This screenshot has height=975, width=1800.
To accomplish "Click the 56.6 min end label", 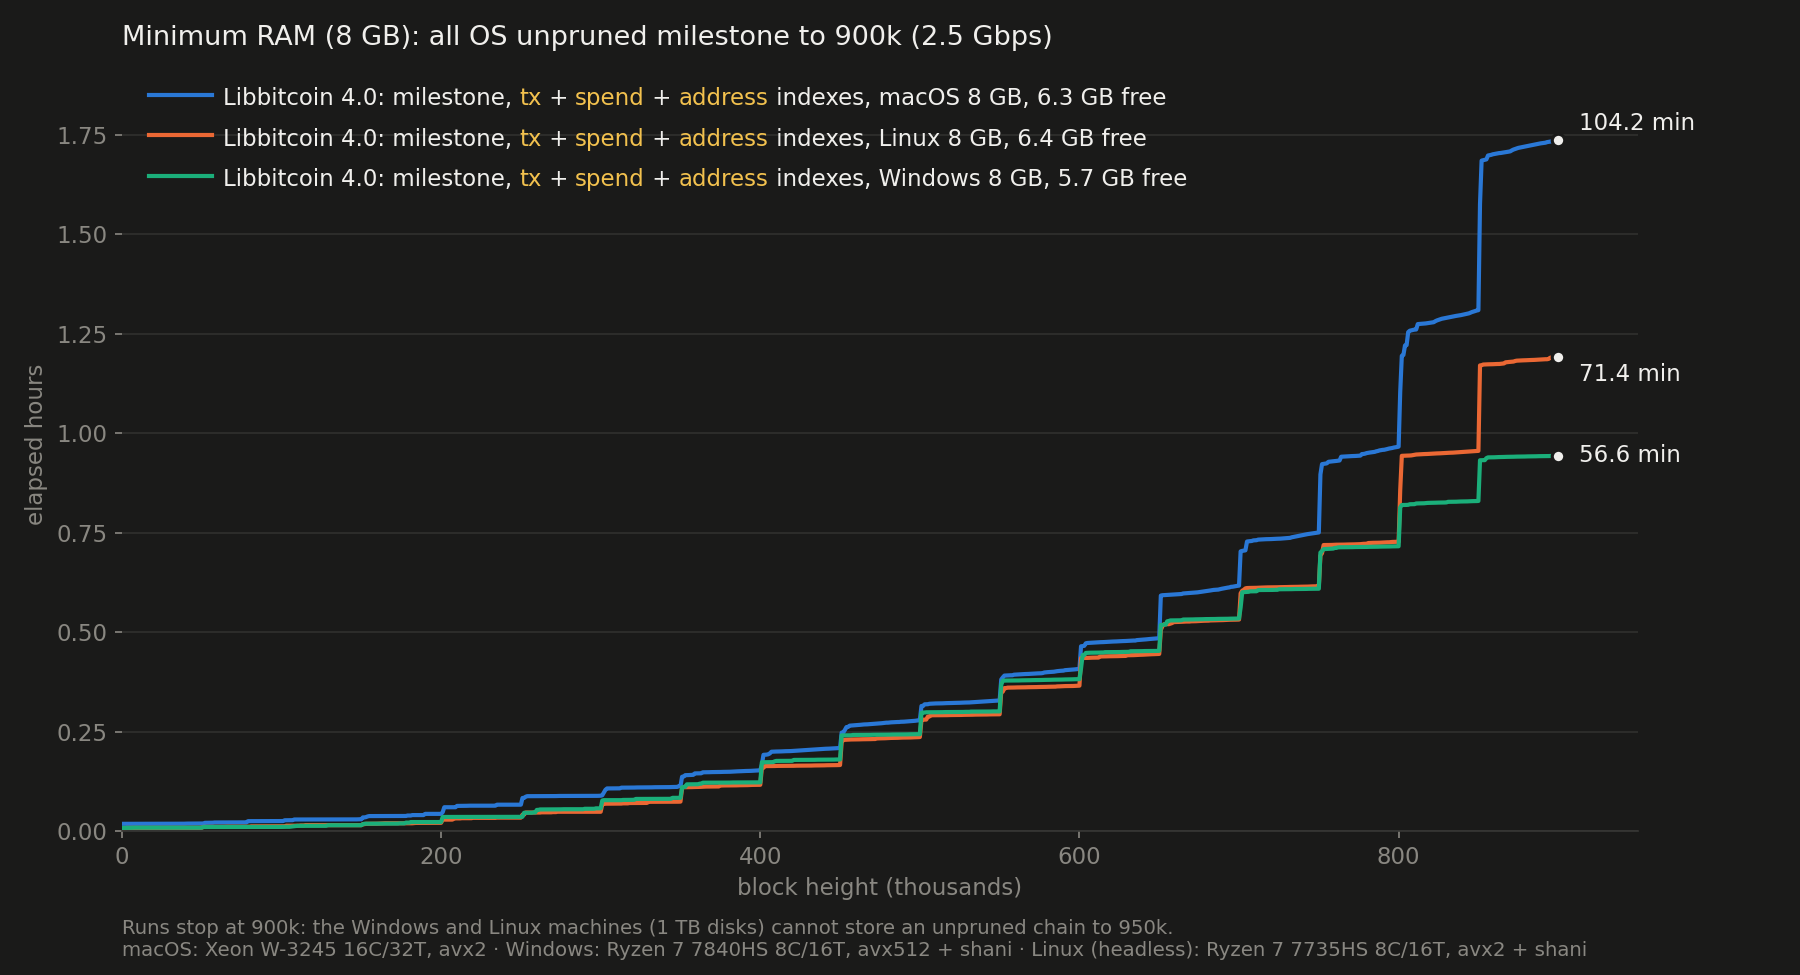I will (x=1629, y=455).
